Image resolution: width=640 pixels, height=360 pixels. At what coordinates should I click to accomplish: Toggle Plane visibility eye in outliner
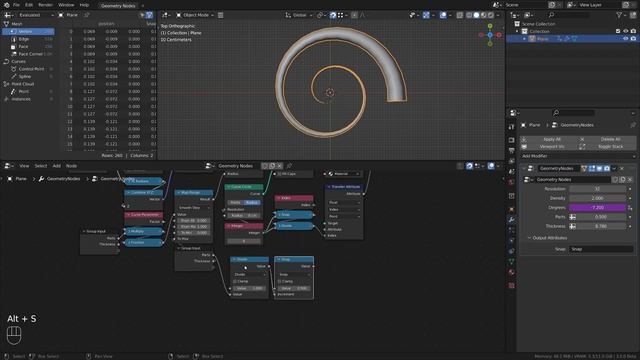pyautogui.click(x=625, y=39)
